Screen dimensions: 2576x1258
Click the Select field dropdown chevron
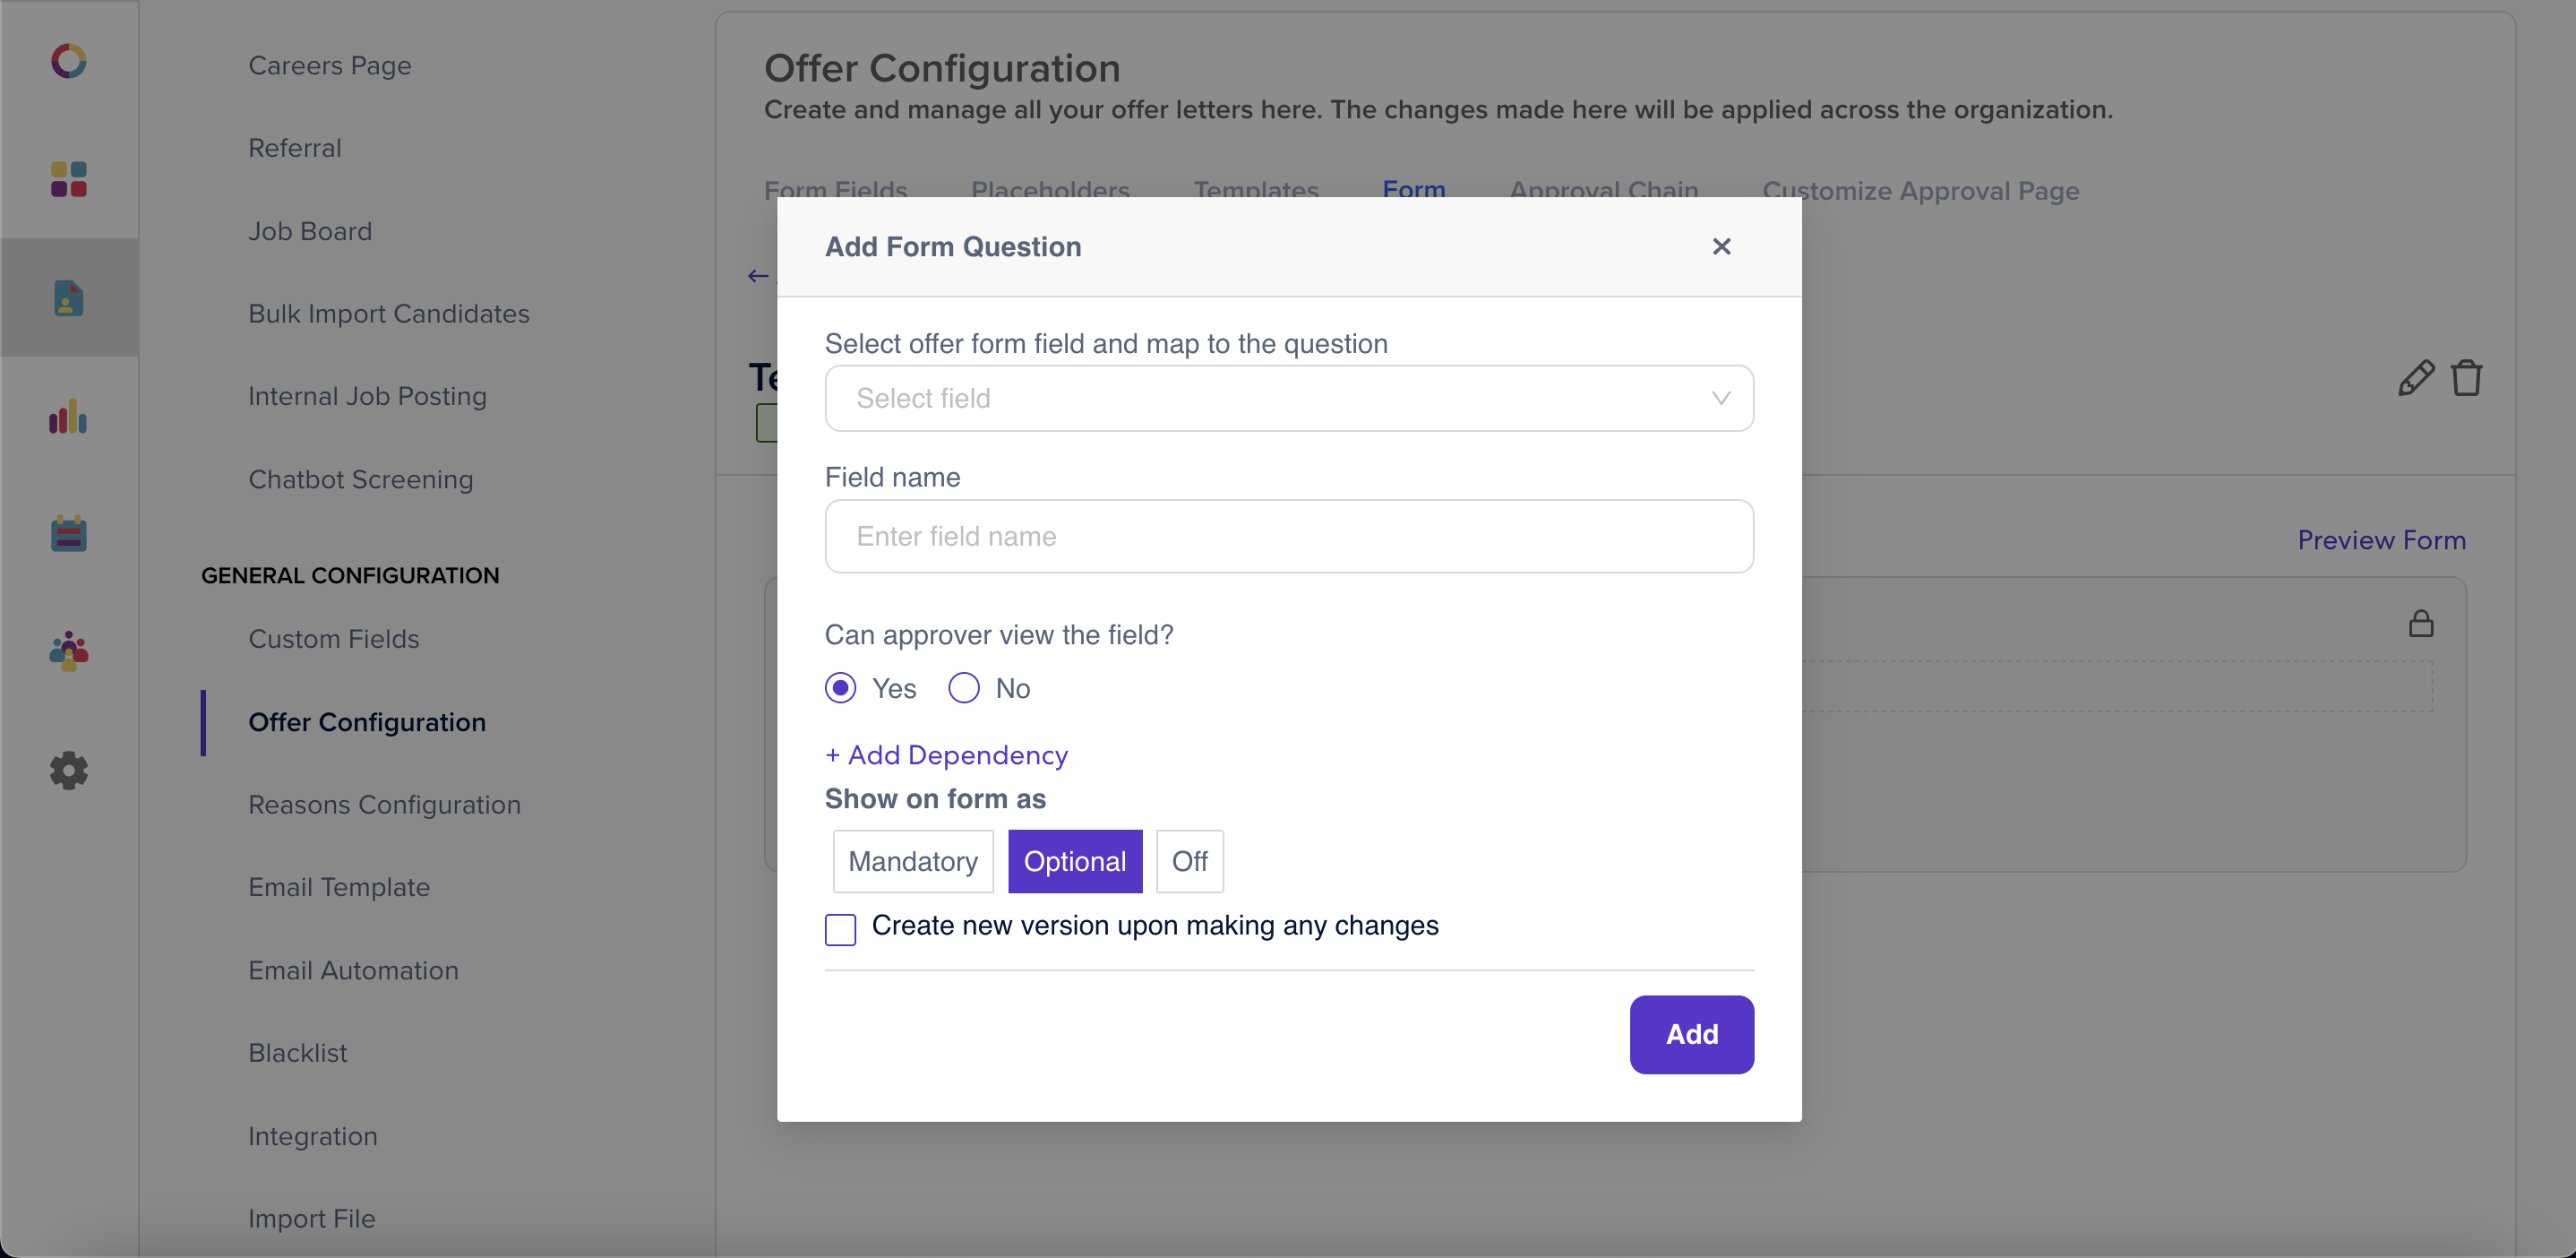[x=1721, y=398]
